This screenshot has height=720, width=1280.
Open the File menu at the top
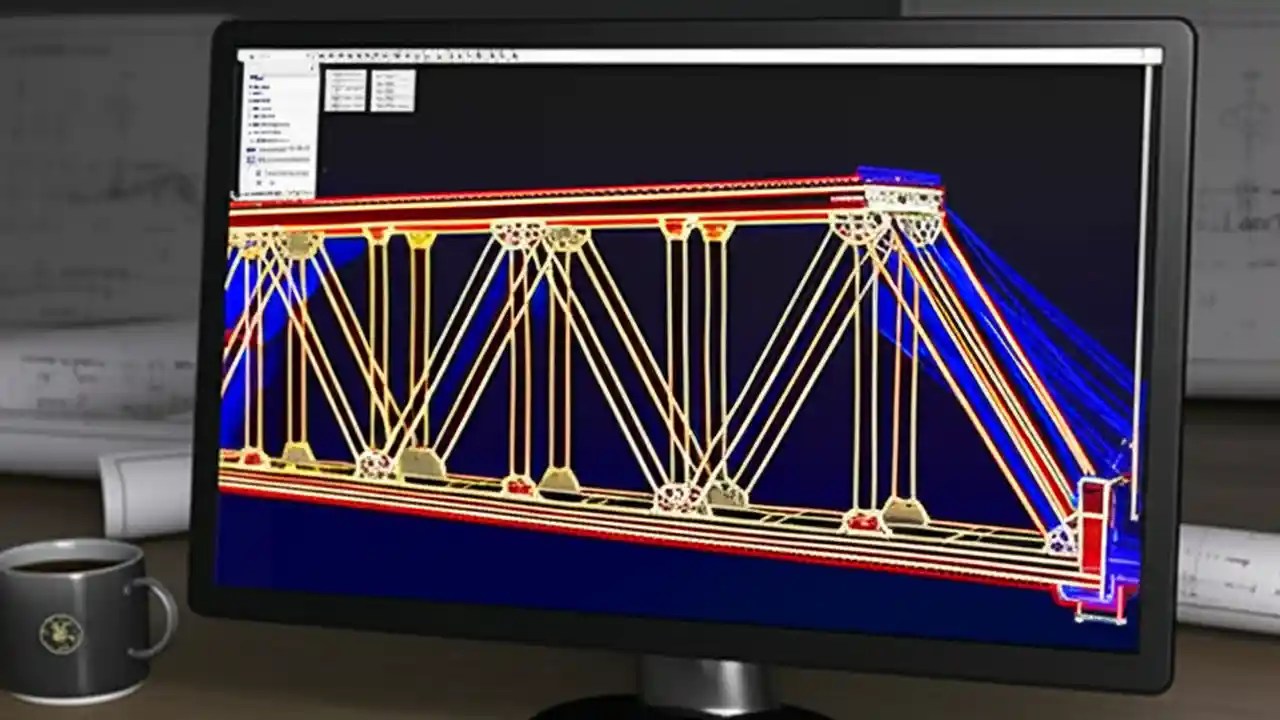[253, 57]
